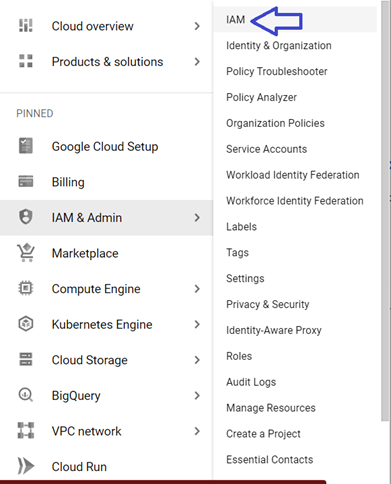The height and width of the screenshot is (484, 391).
Task: Expand the IAM & Admin chevron
Action: 197,218
